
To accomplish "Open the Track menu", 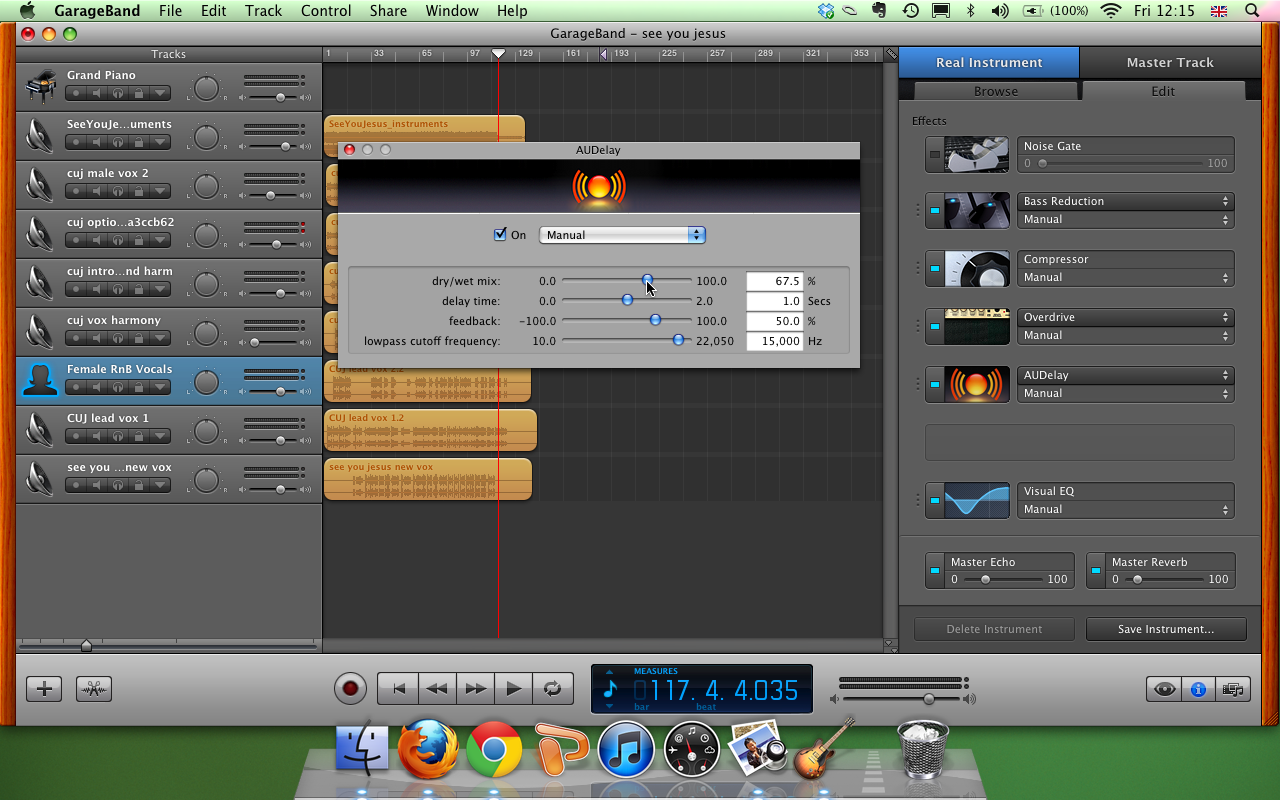I will [263, 11].
